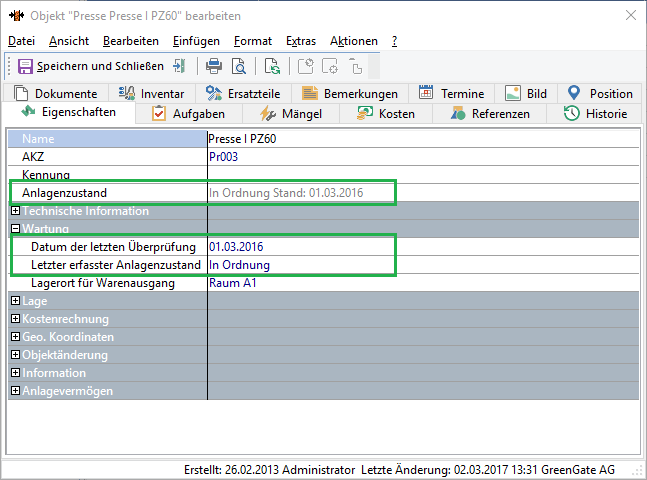The width and height of the screenshot is (647, 480).
Task: Switch to the Inventar tab
Action: coord(152,93)
